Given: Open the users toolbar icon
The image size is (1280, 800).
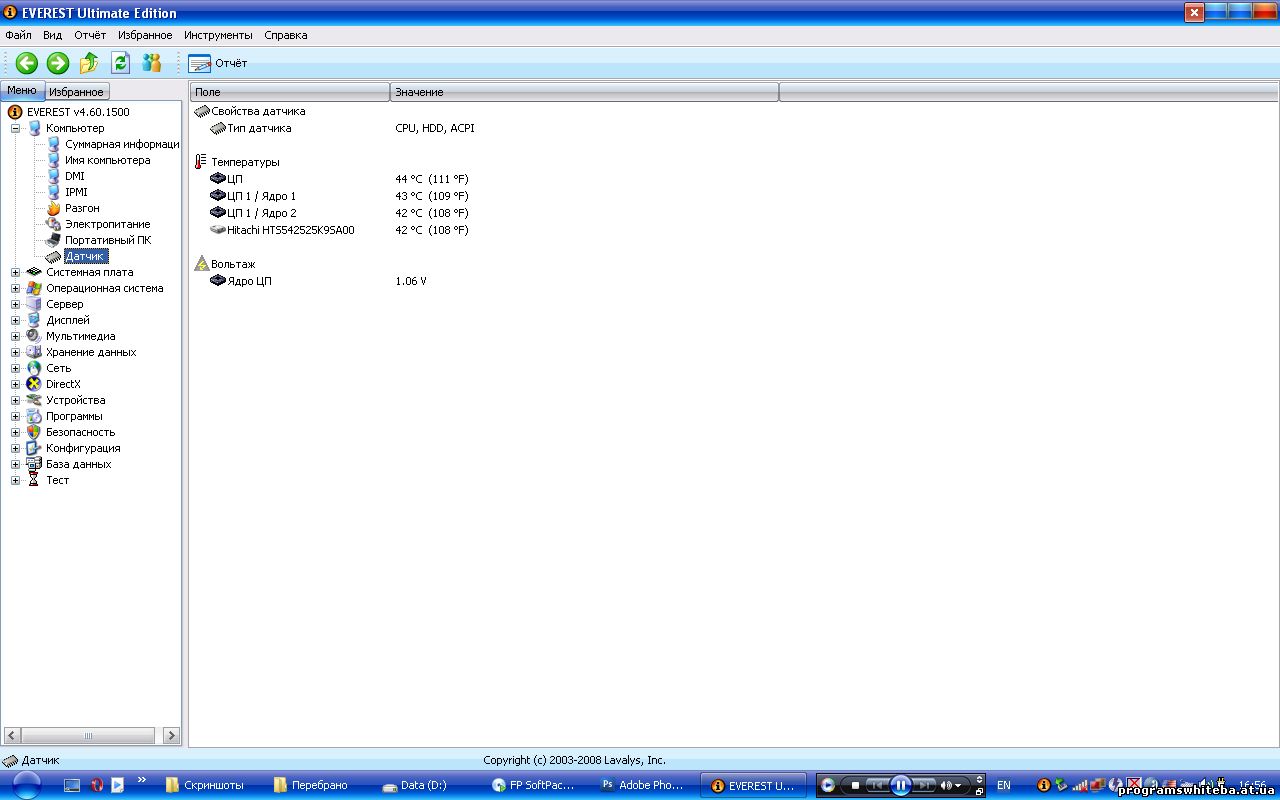Looking at the screenshot, I should click(x=151, y=63).
